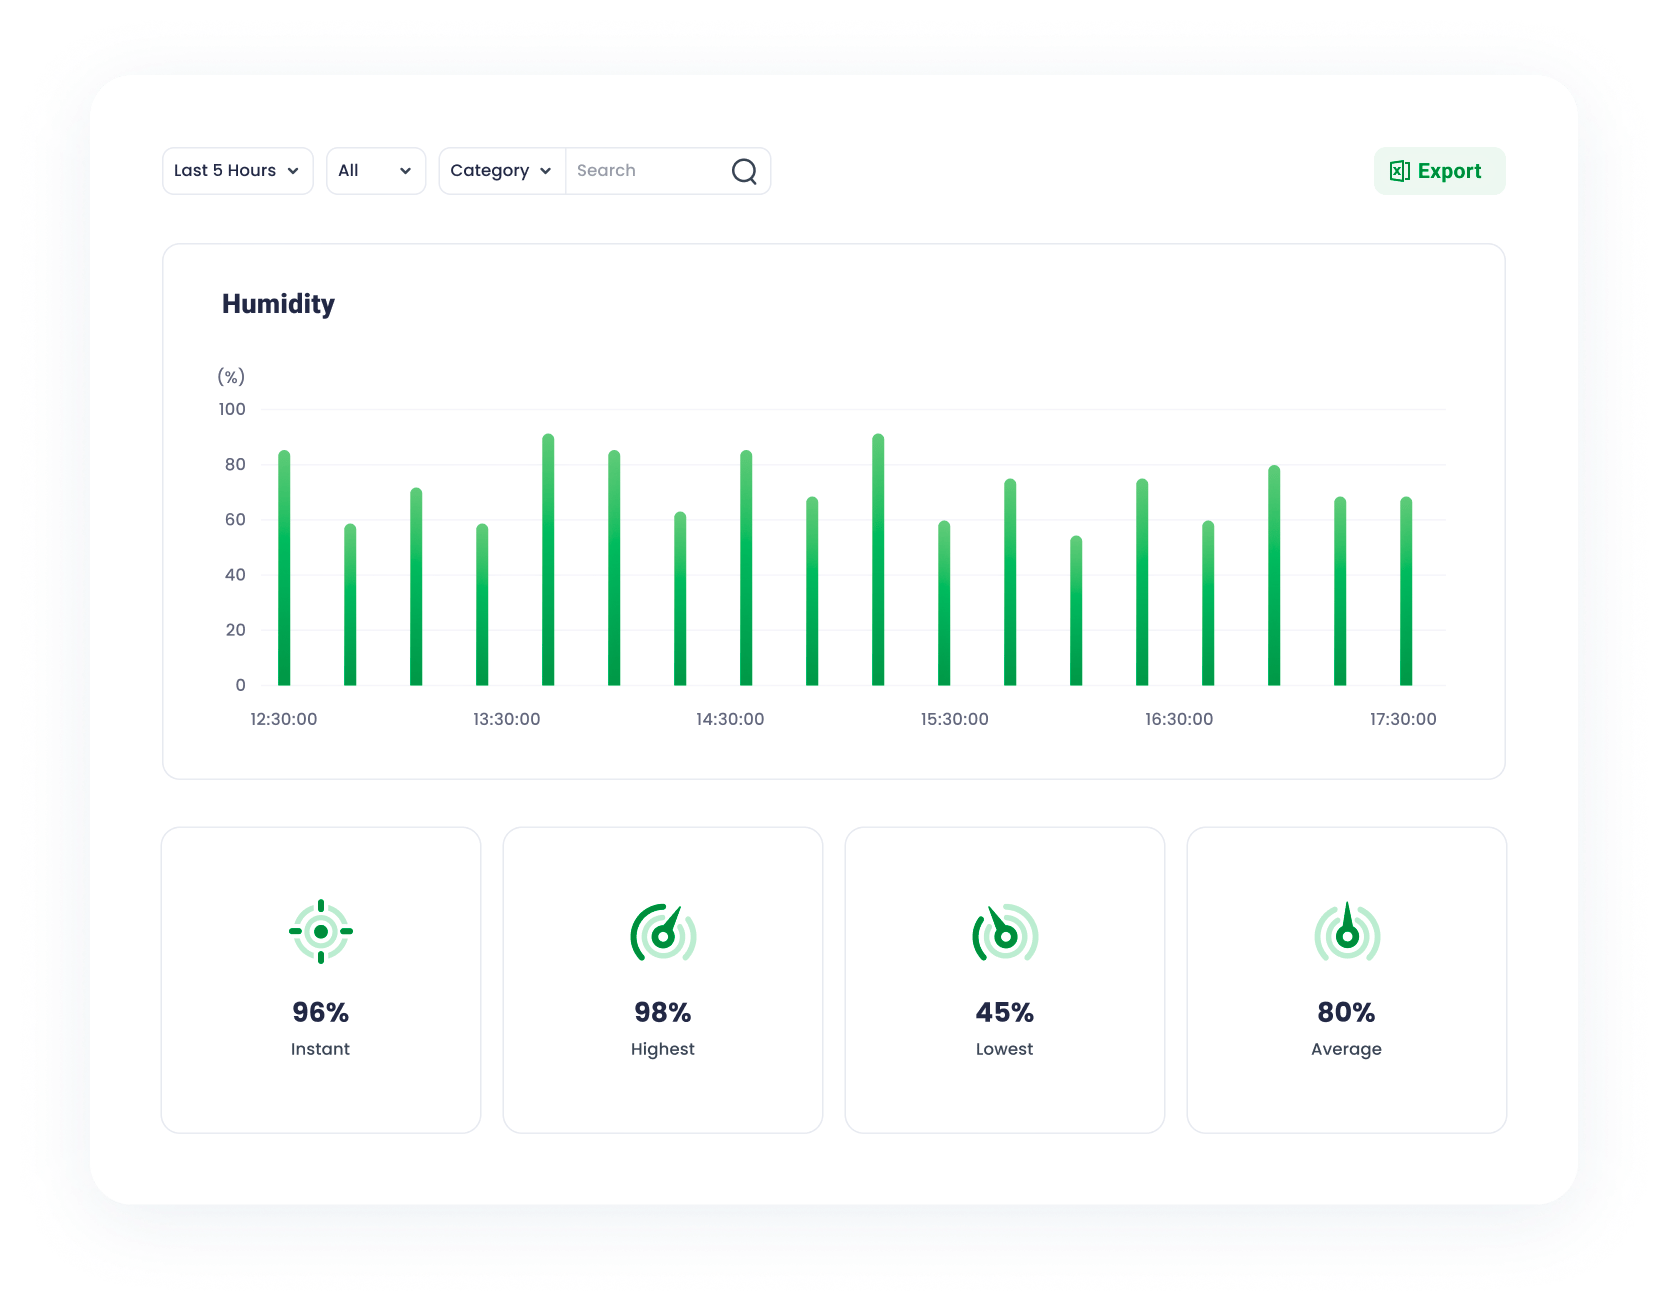Click the 15:30:00 time axis label
Image resolution: width=1668 pixels, height=1310 pixels.
click(955, 719)
